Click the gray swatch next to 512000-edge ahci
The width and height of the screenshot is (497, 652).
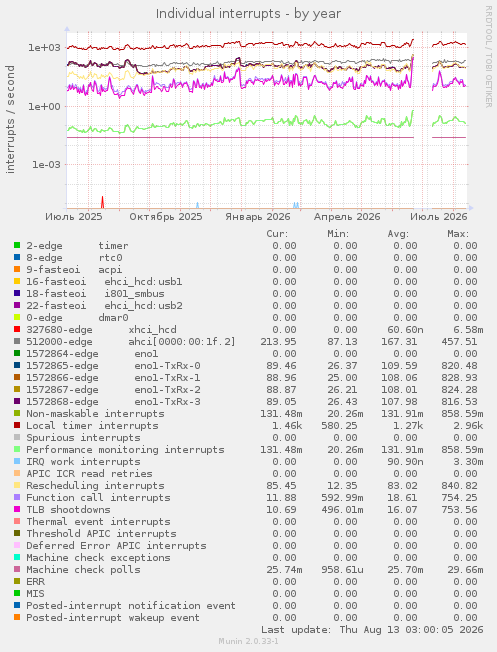[x=17, y=341]
